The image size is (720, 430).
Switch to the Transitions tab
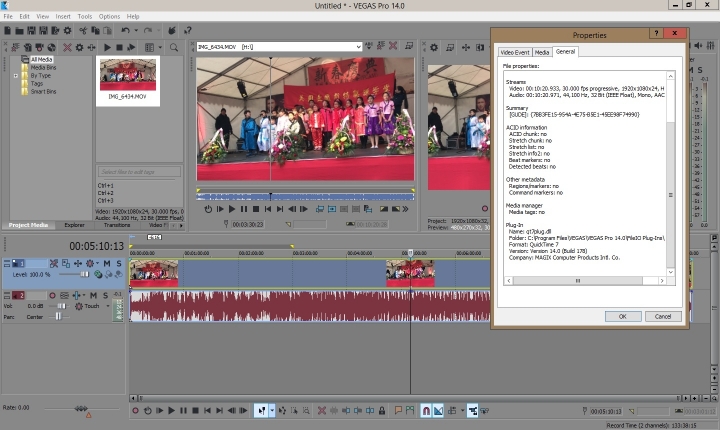pyautogui.click(x=117, y=225)
